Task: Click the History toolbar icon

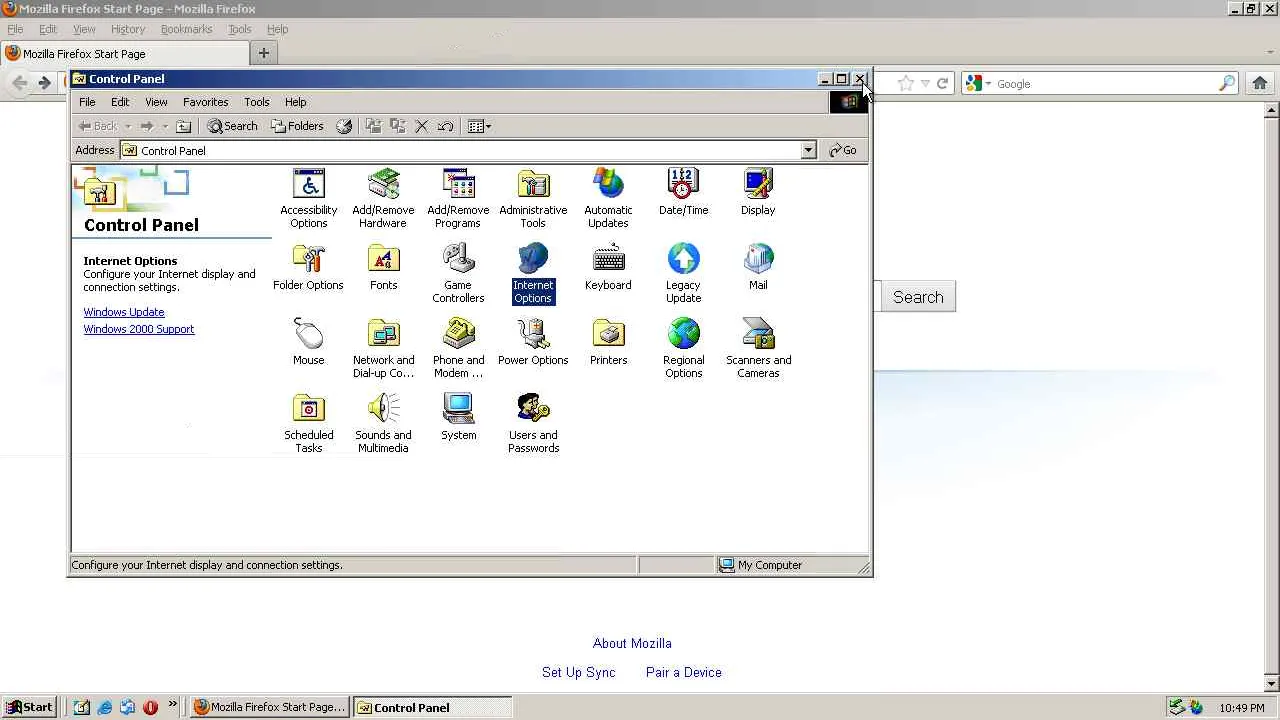Action: coord(344,126)
